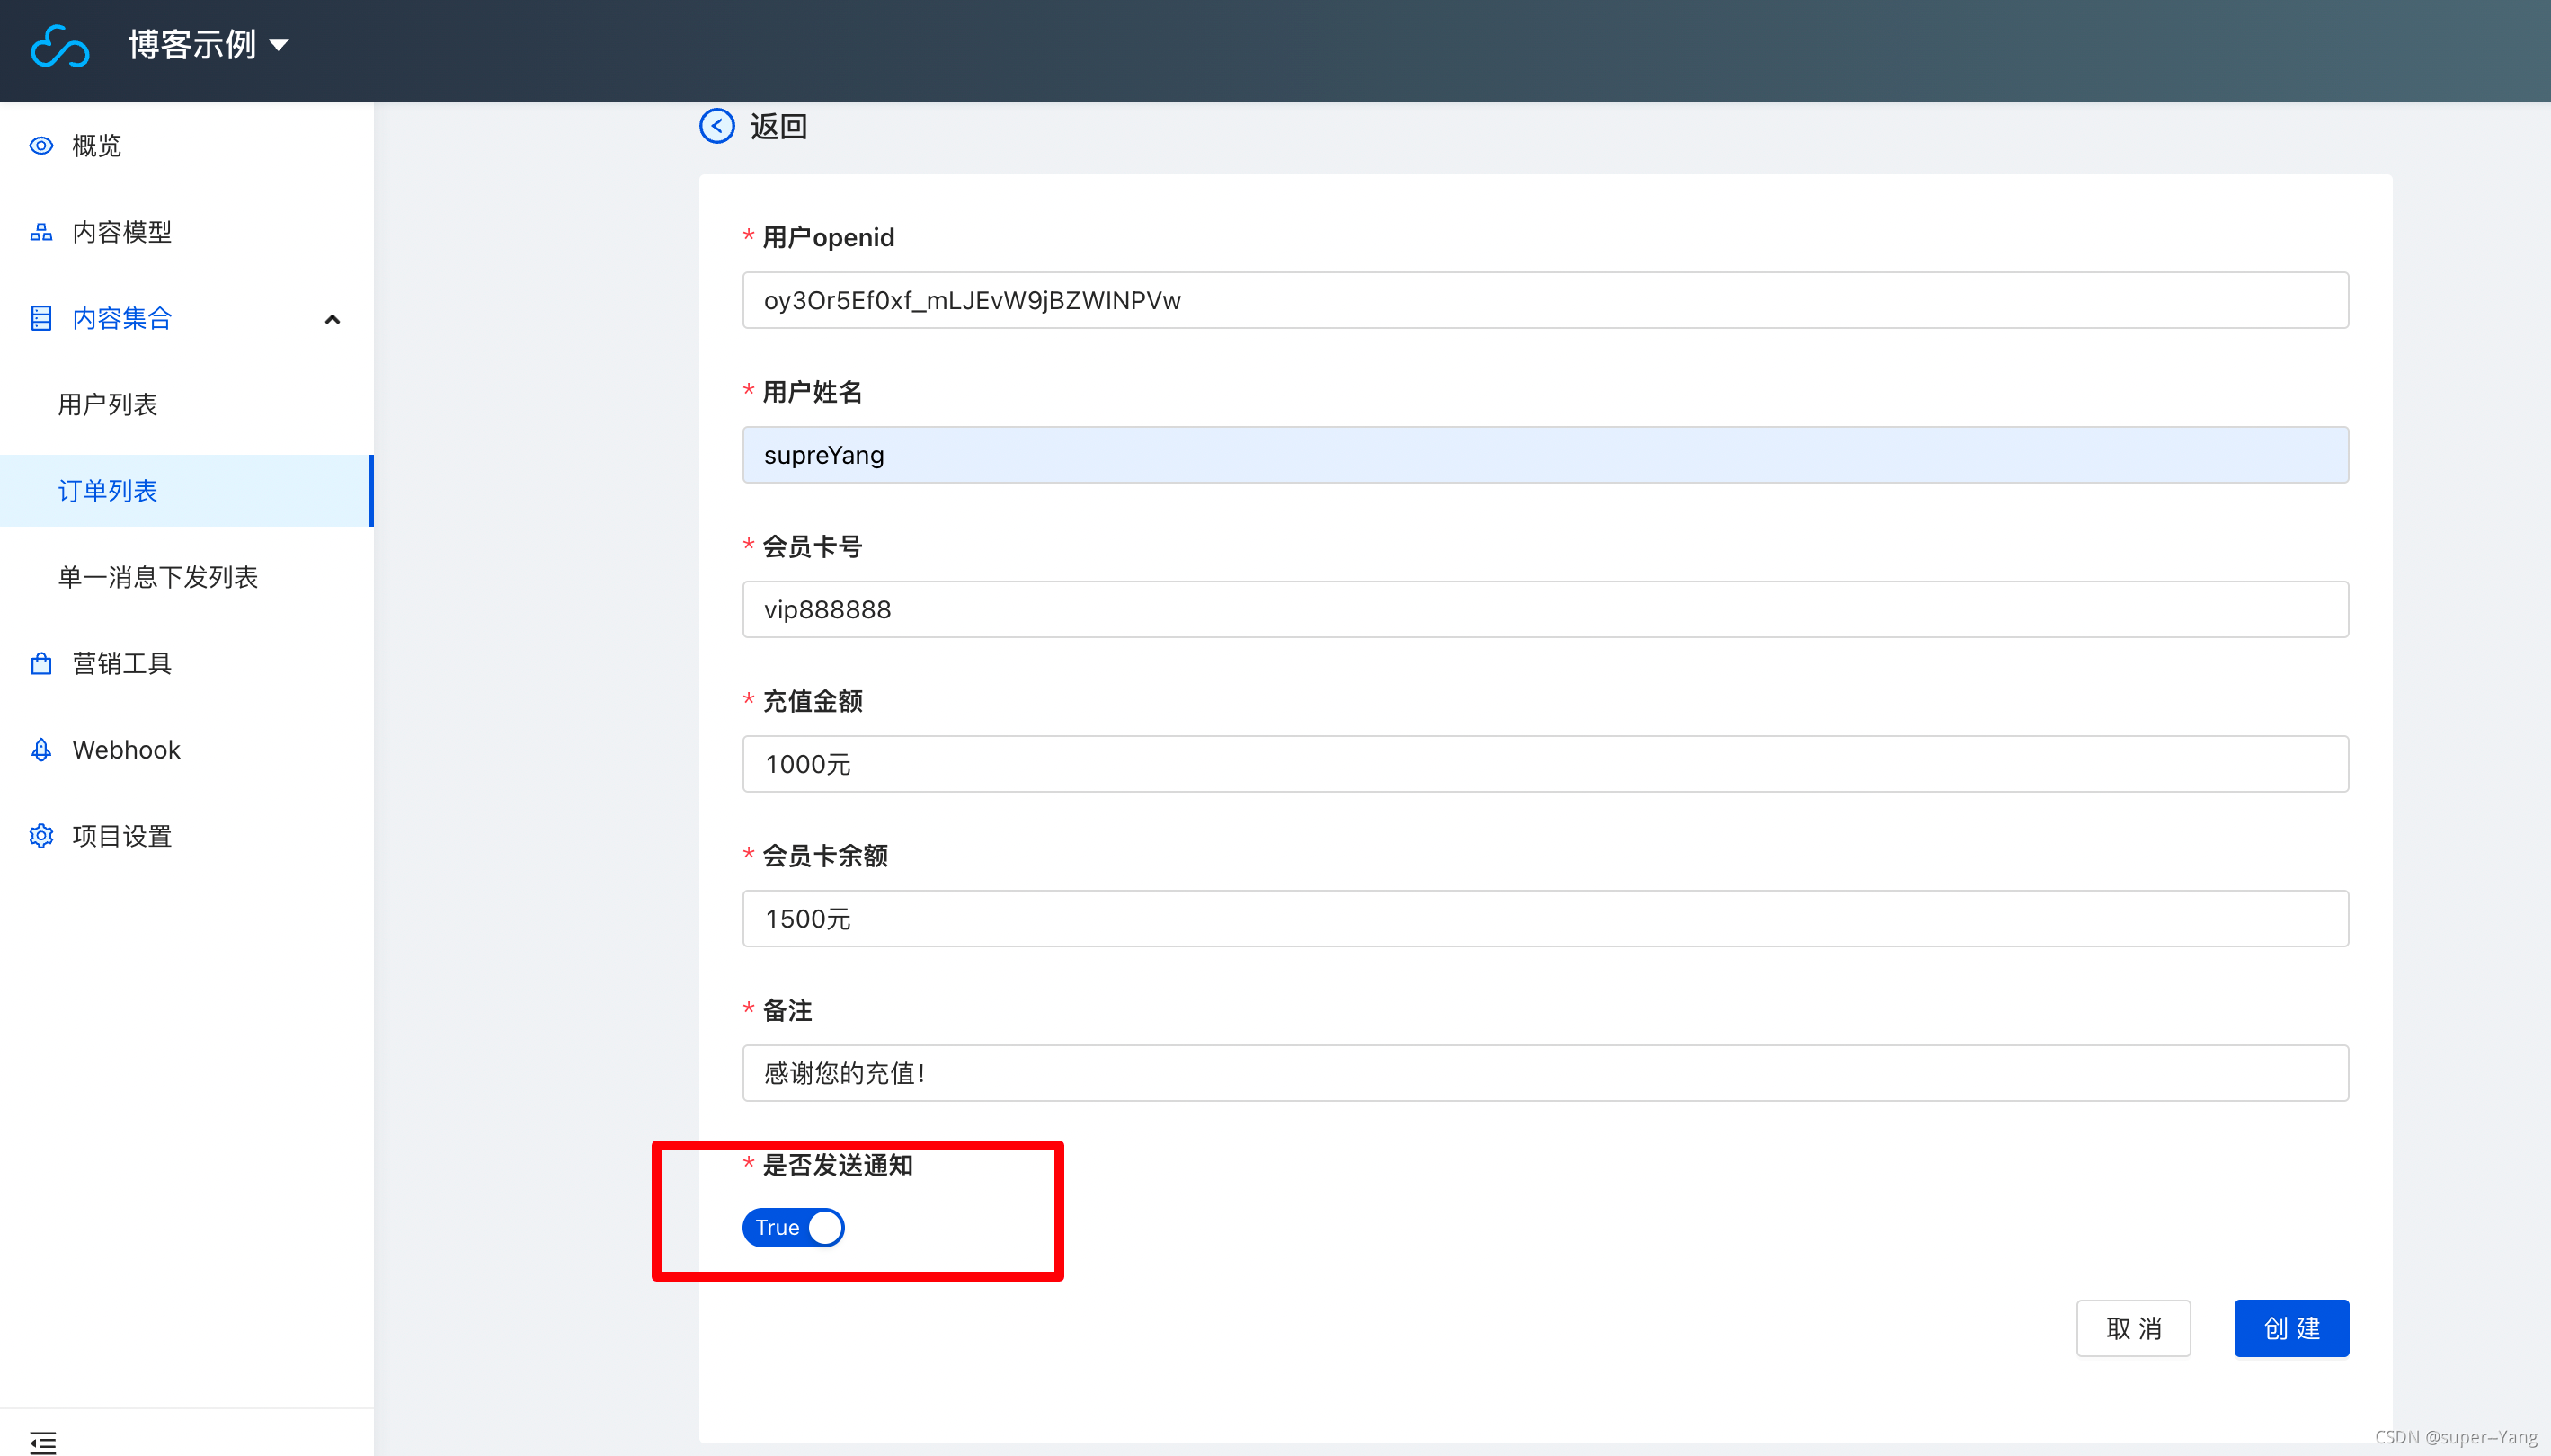Viewport: 2551px width, 1456px height.
Task: Click the content collection list icon
Action: [x=41, y=318]
